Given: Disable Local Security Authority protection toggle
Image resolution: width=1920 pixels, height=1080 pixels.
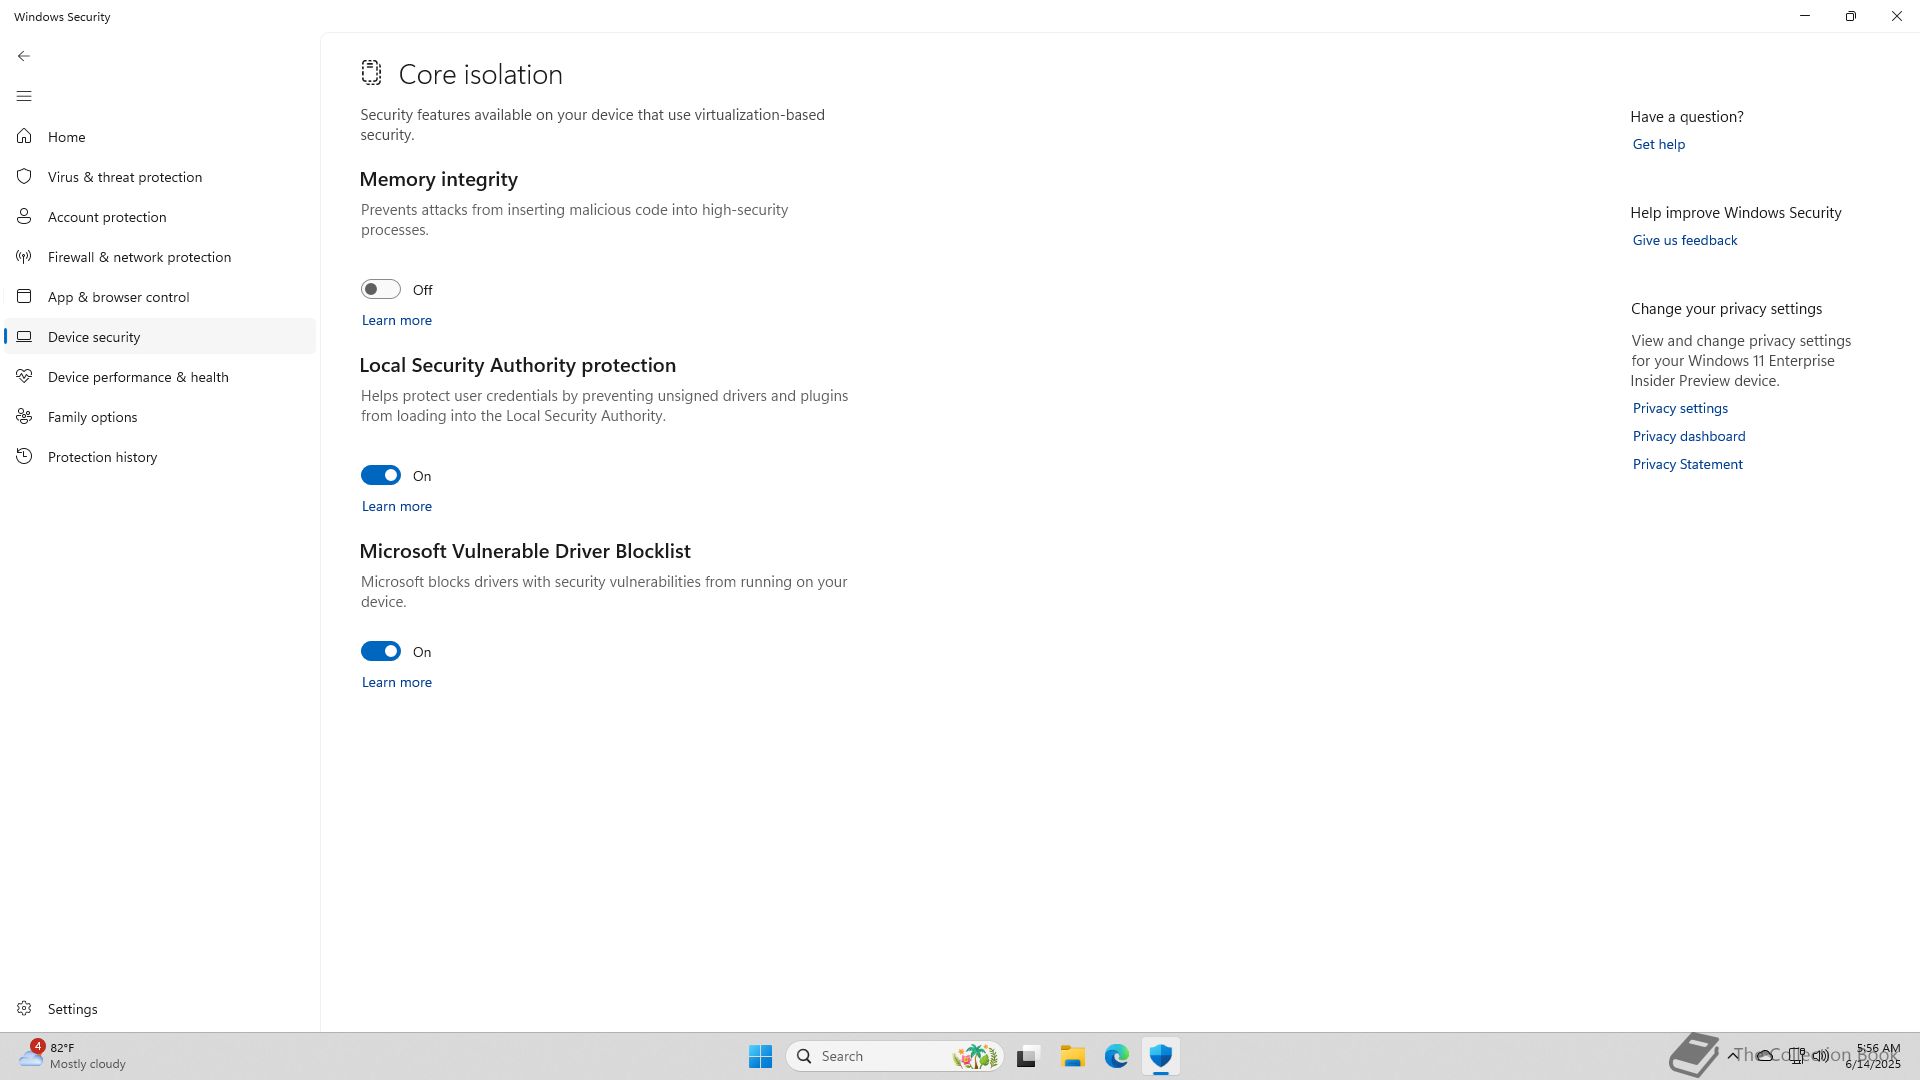Looking at the screenshot, I should click(x=380, y=475).
